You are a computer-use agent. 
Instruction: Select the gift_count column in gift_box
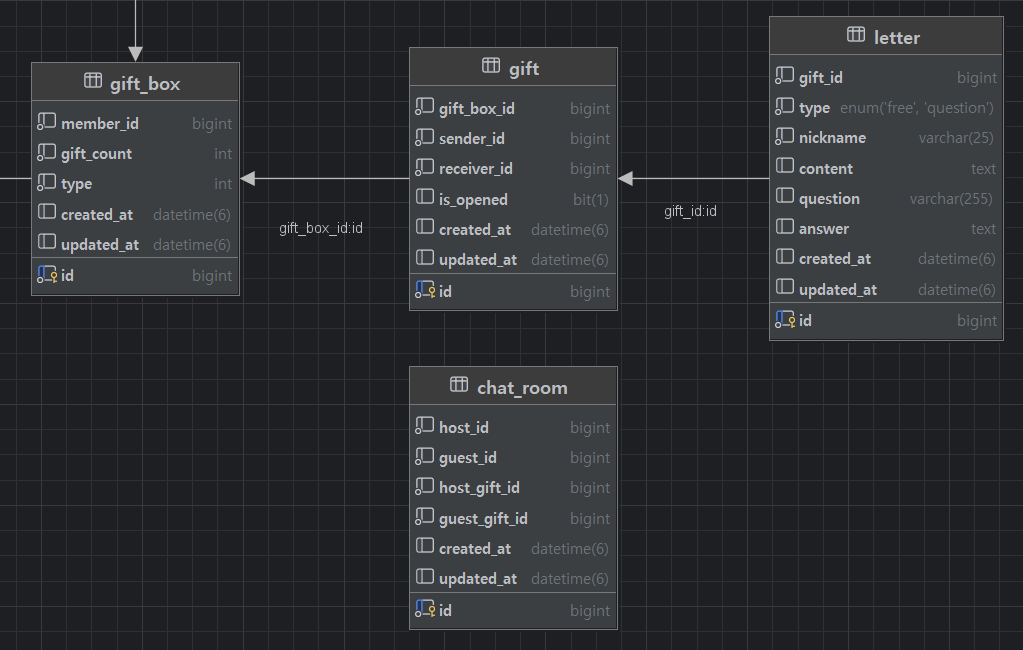click(96, 154)
